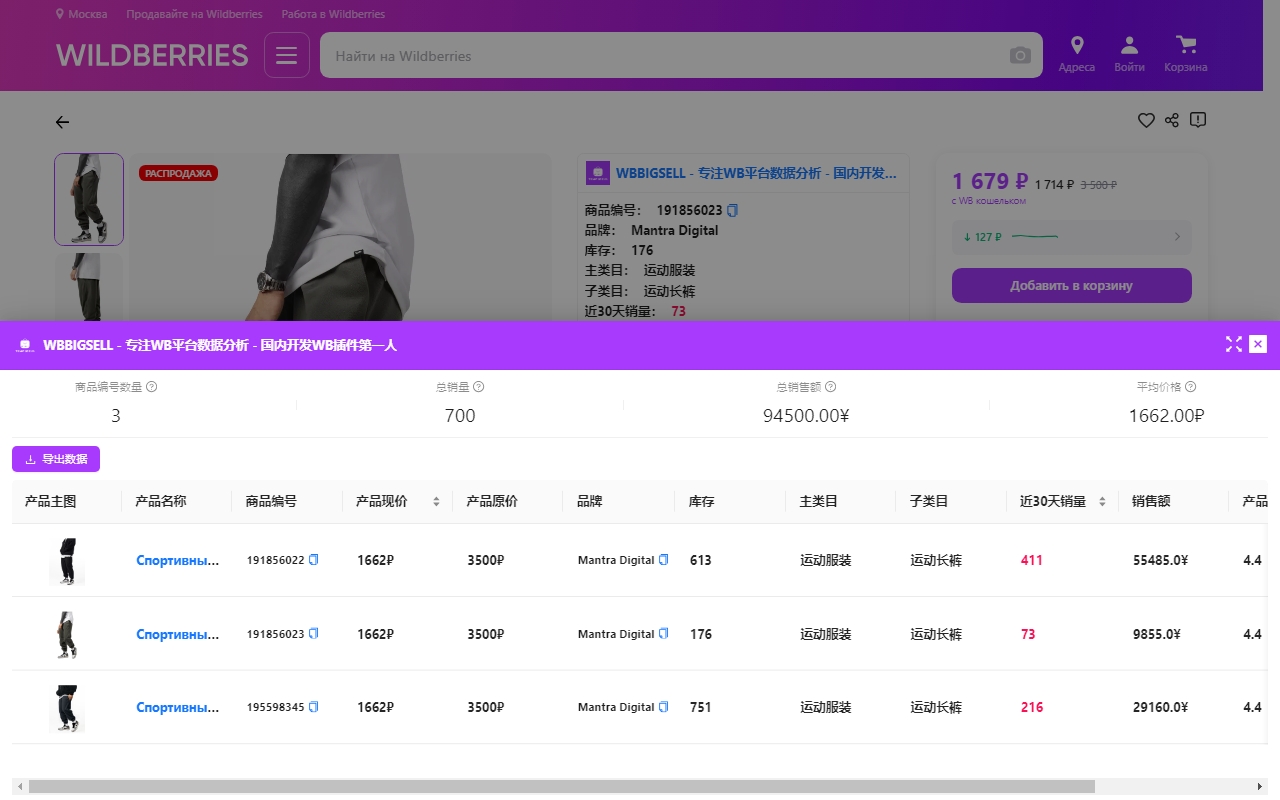Screen dimensions: 1280x800
Task: Toggle sorting on 近30天销量 column
Action: [1101, 500]
